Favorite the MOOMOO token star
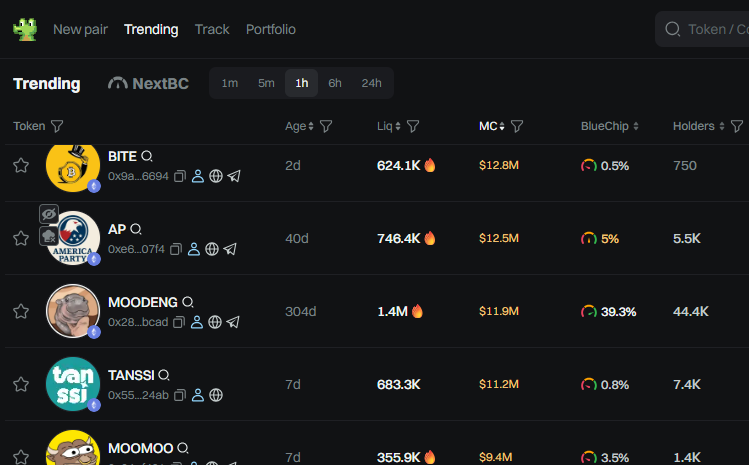Image resolution: width=749 pixels, height=465 pixels. click(x=21, y=457)
